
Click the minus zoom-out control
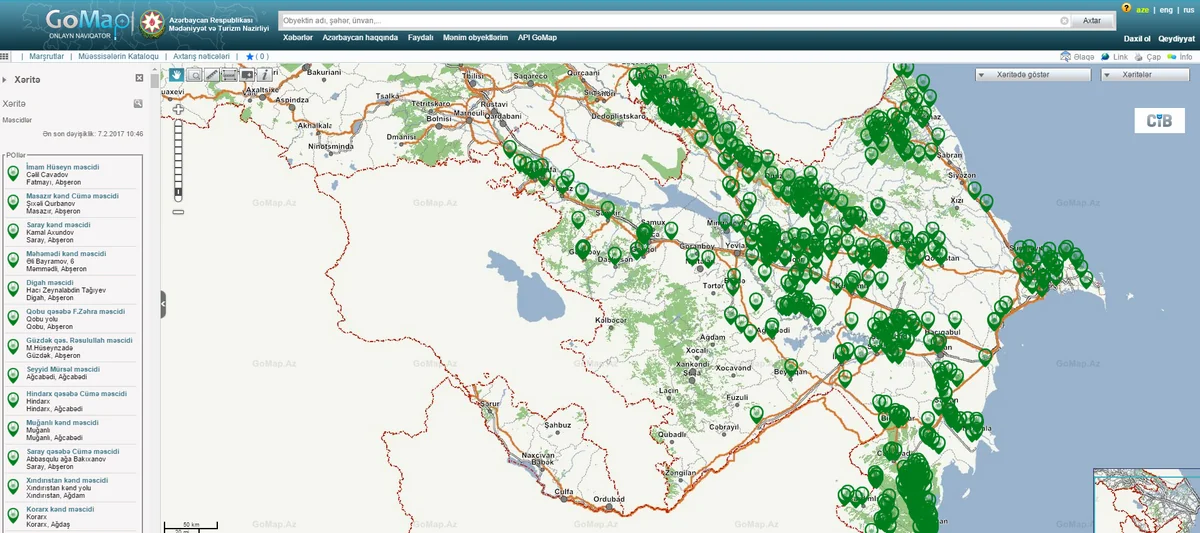tap(178, 211)
